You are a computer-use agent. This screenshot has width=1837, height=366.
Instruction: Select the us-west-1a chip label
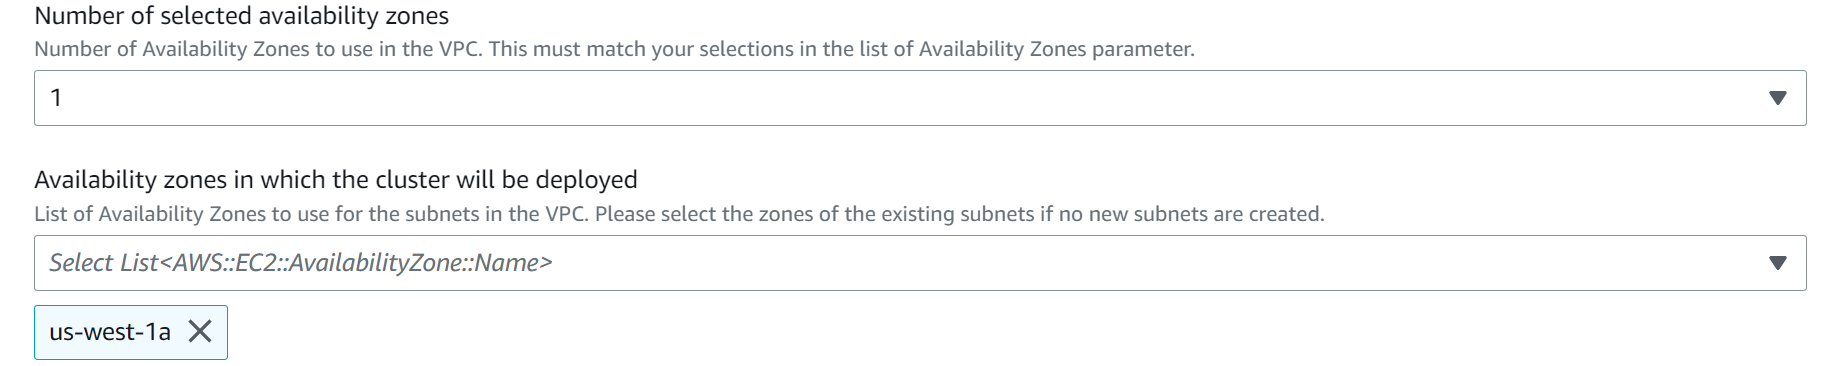pos(110,332)
